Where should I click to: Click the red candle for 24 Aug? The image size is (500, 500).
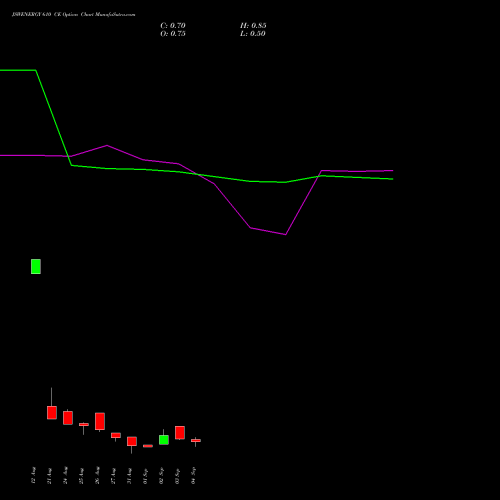pos(68,418)
